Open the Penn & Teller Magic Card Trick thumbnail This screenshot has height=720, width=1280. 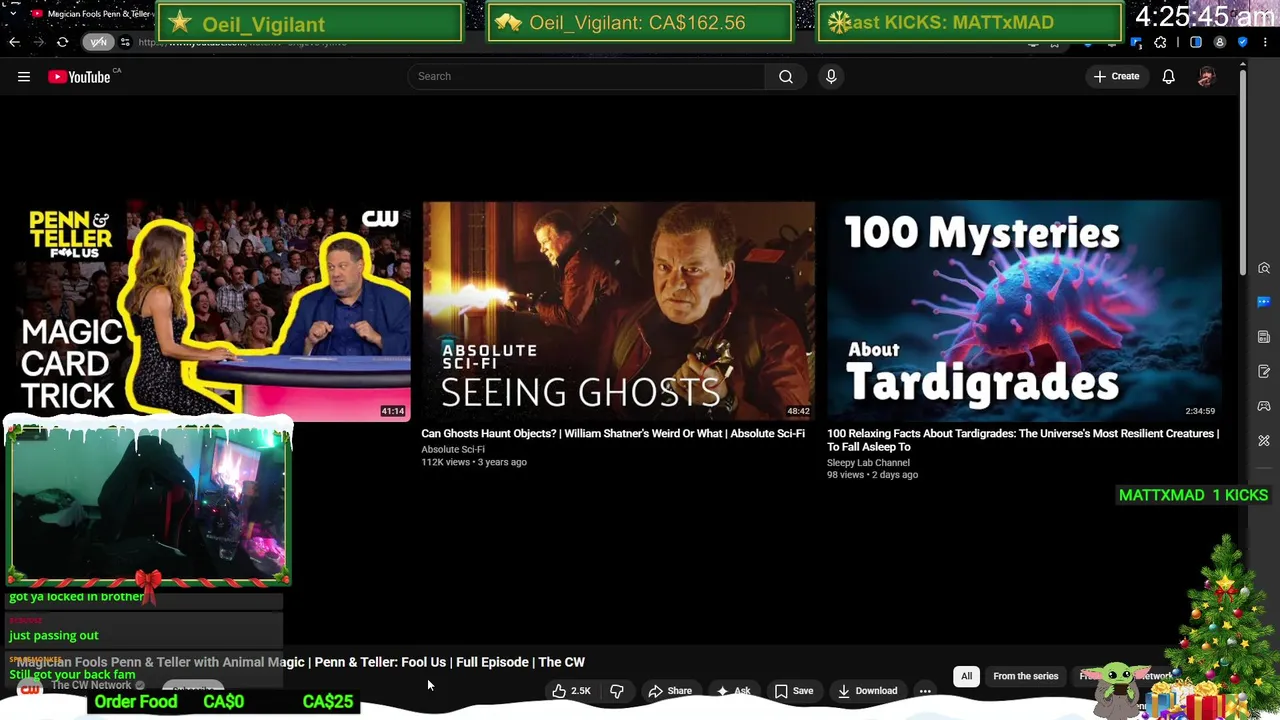click(213, 311)
